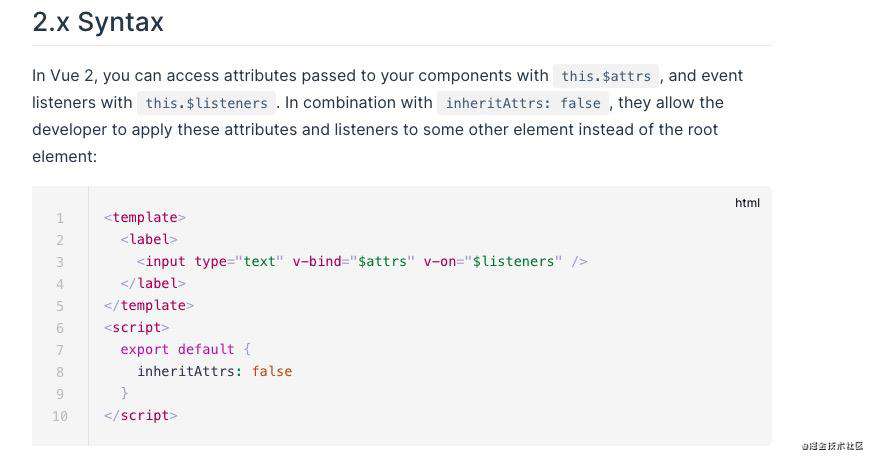Click the closing script tag
873x459 pixels.
[x=140, y=416]
